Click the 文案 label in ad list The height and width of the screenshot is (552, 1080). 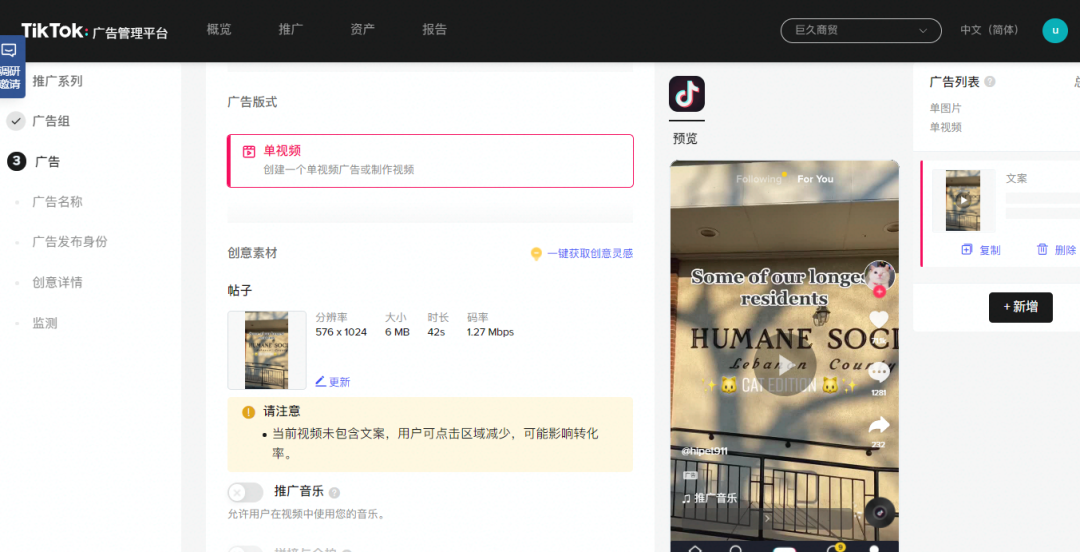(1017, 178)
